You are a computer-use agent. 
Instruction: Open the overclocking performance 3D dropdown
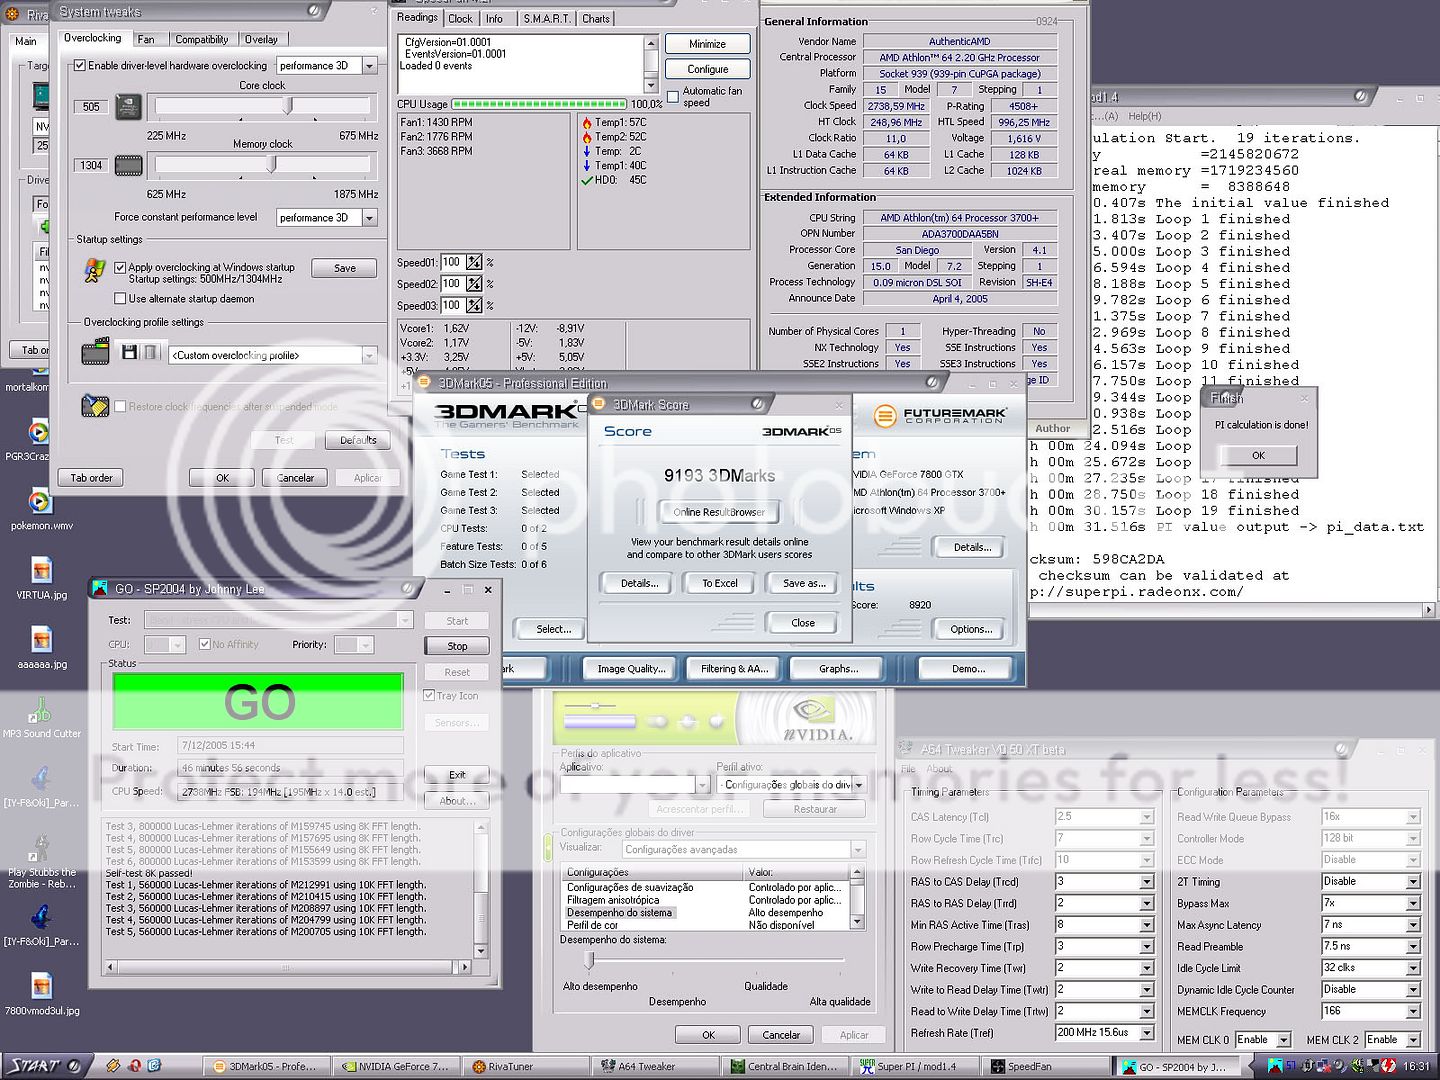(369, 66)
